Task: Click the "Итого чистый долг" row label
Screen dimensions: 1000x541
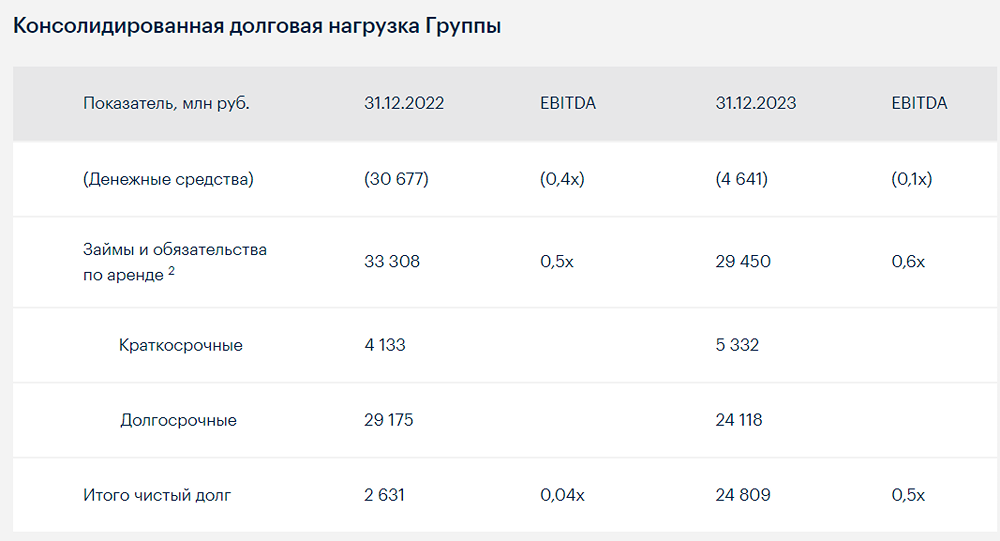Action: click(157, 495)
